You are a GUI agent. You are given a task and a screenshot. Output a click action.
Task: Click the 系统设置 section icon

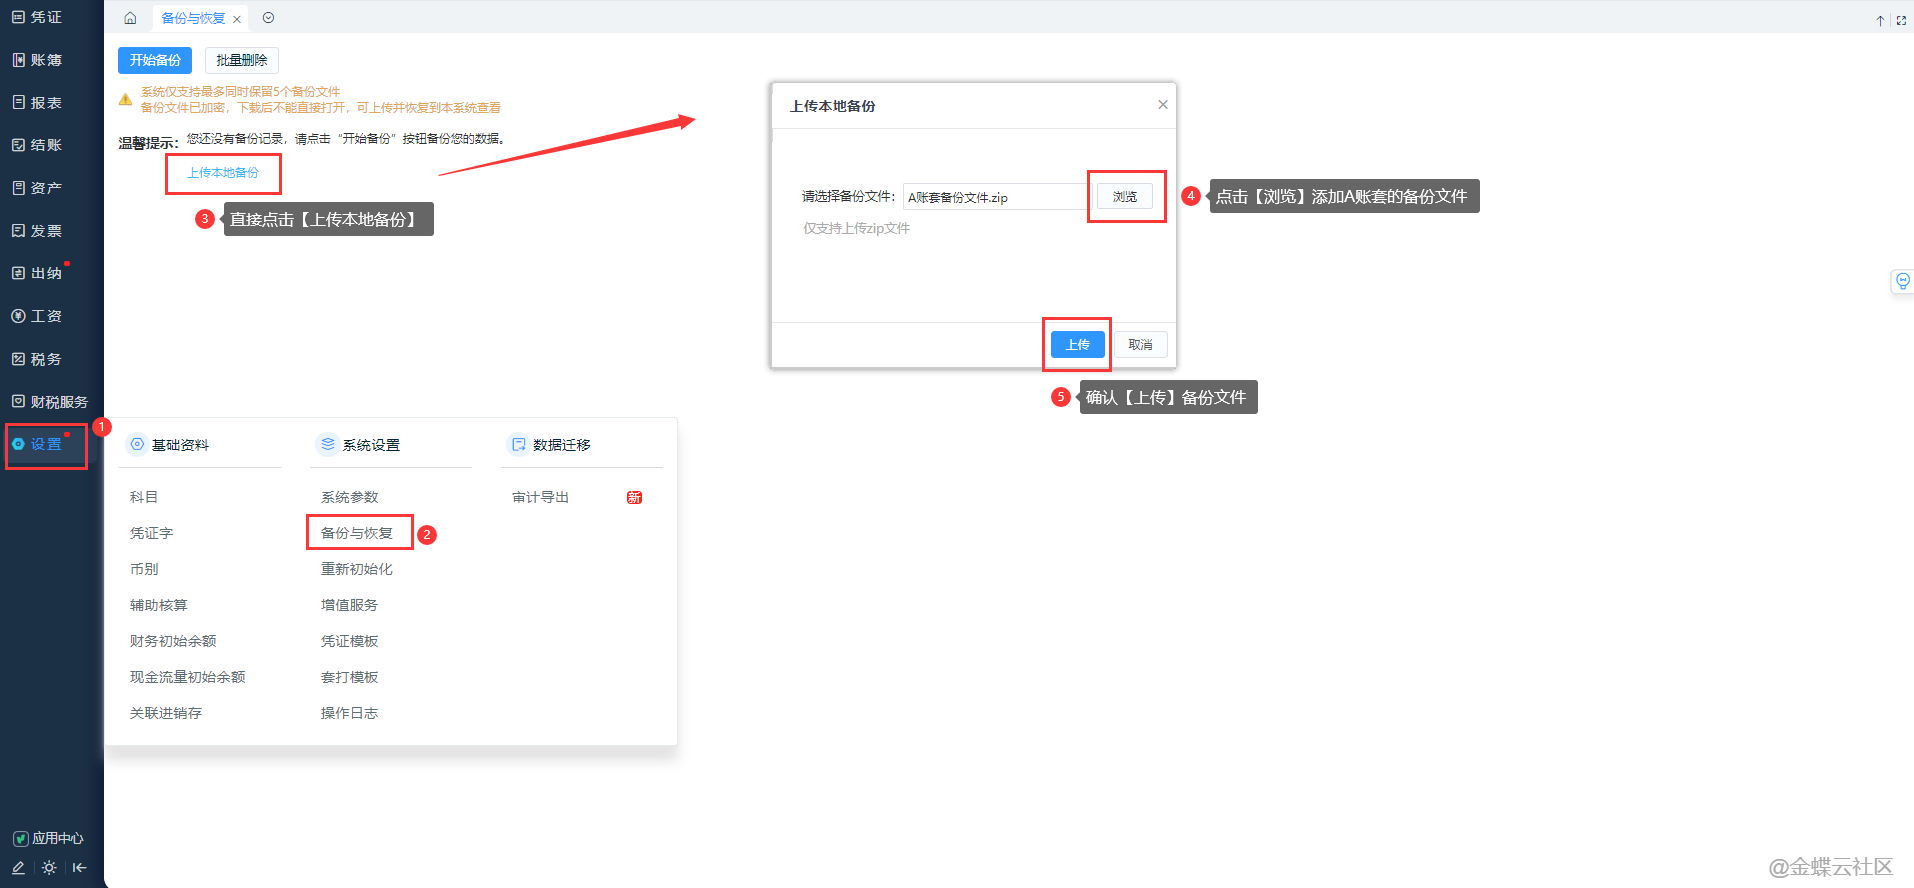pos(328,444)
